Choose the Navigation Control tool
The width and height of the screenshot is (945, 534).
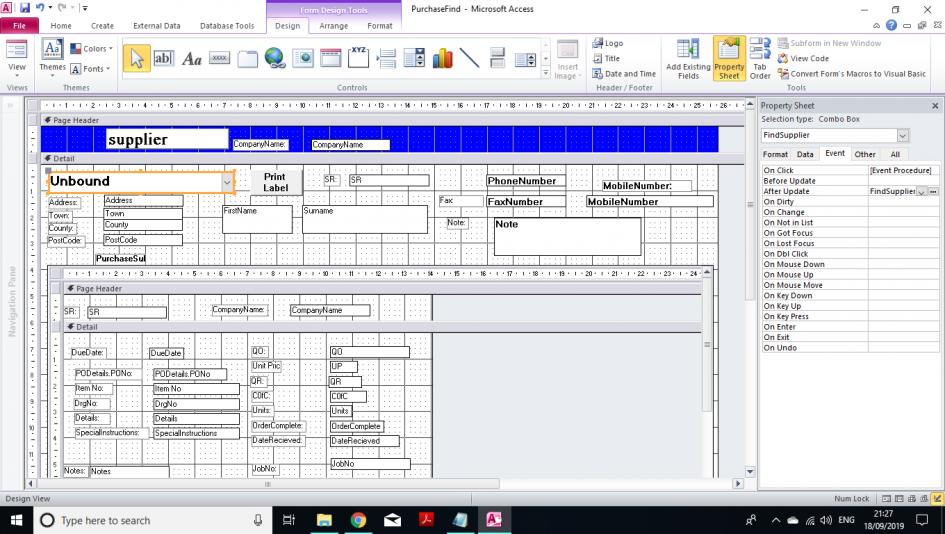point(330,58)
